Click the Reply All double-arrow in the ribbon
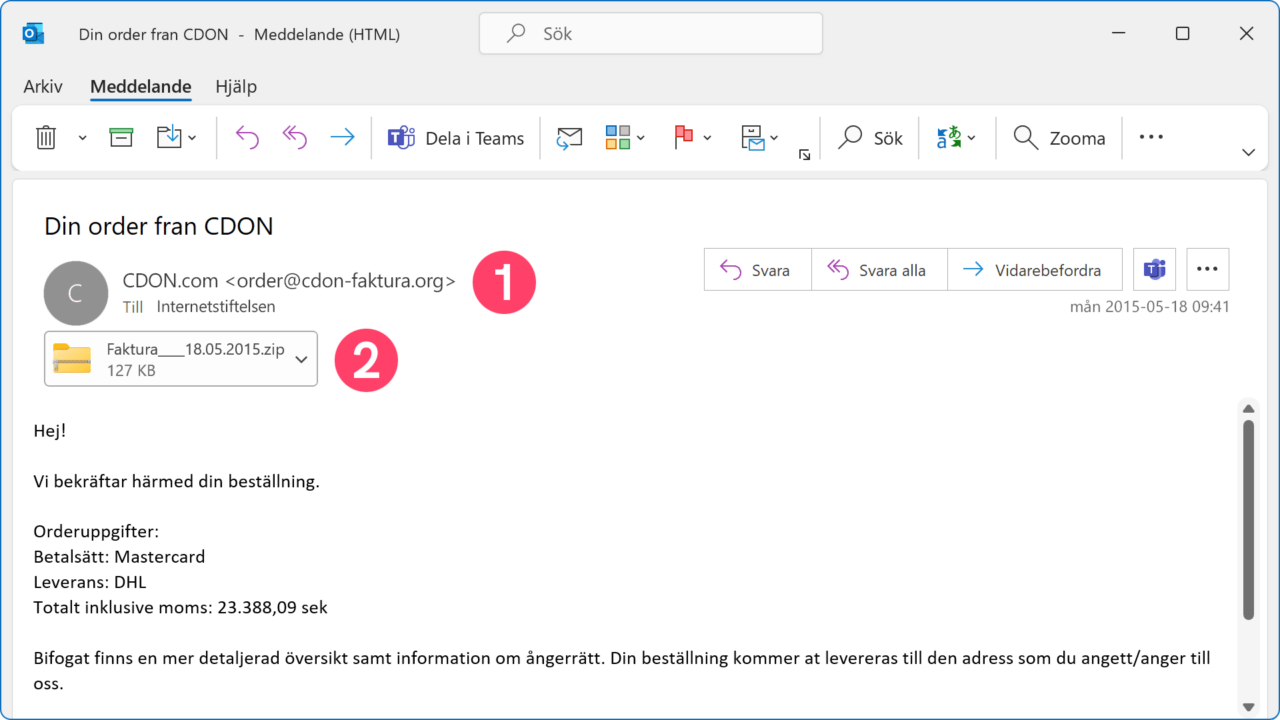 click(295, 138)
